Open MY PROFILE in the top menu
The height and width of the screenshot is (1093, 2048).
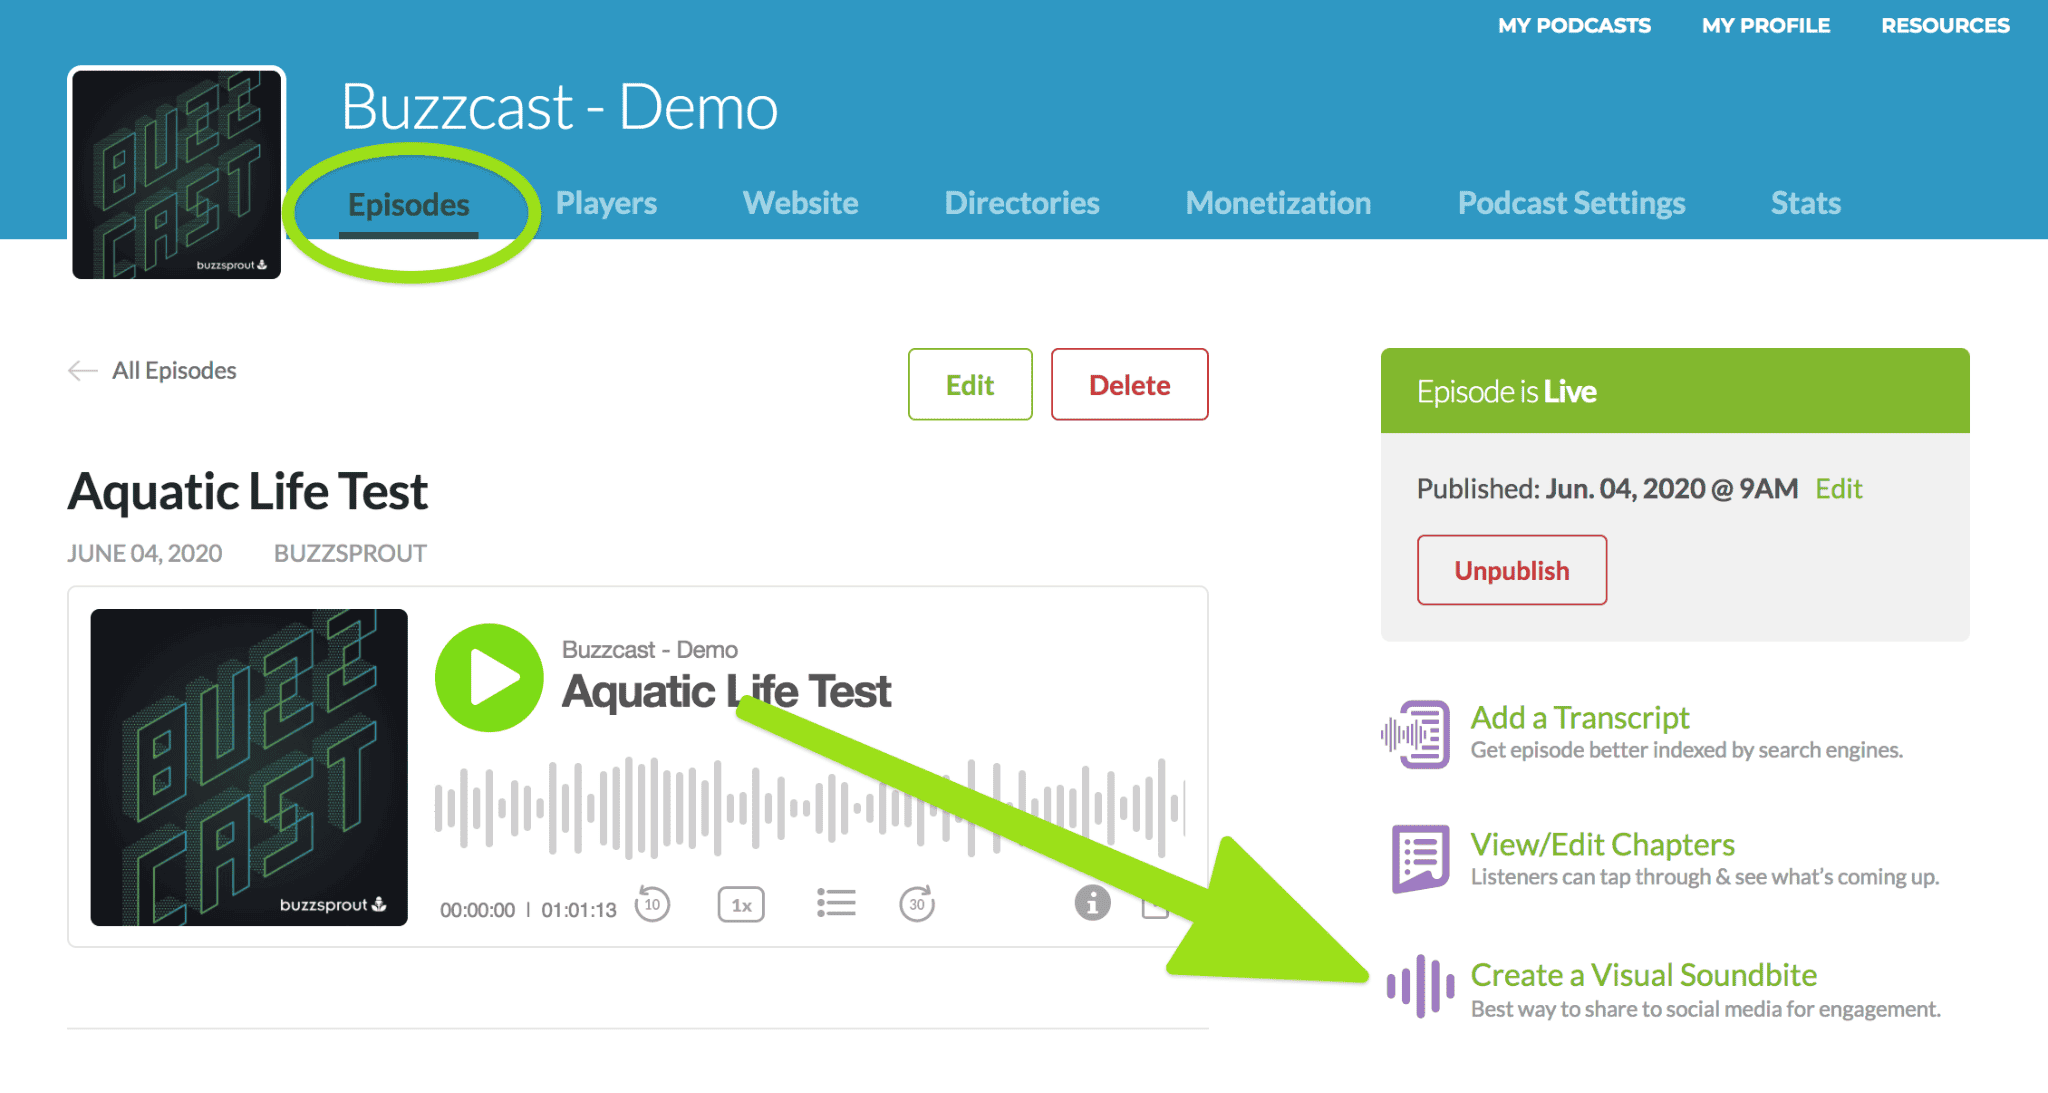point(1766,25)
